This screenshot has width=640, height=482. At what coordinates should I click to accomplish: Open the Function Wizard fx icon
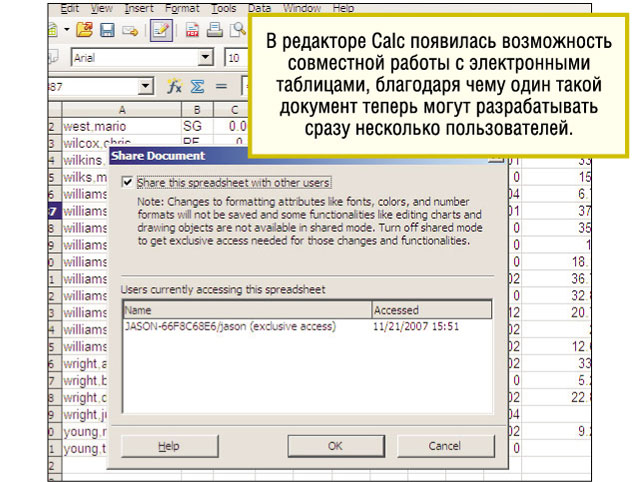[x=174, y=87]
